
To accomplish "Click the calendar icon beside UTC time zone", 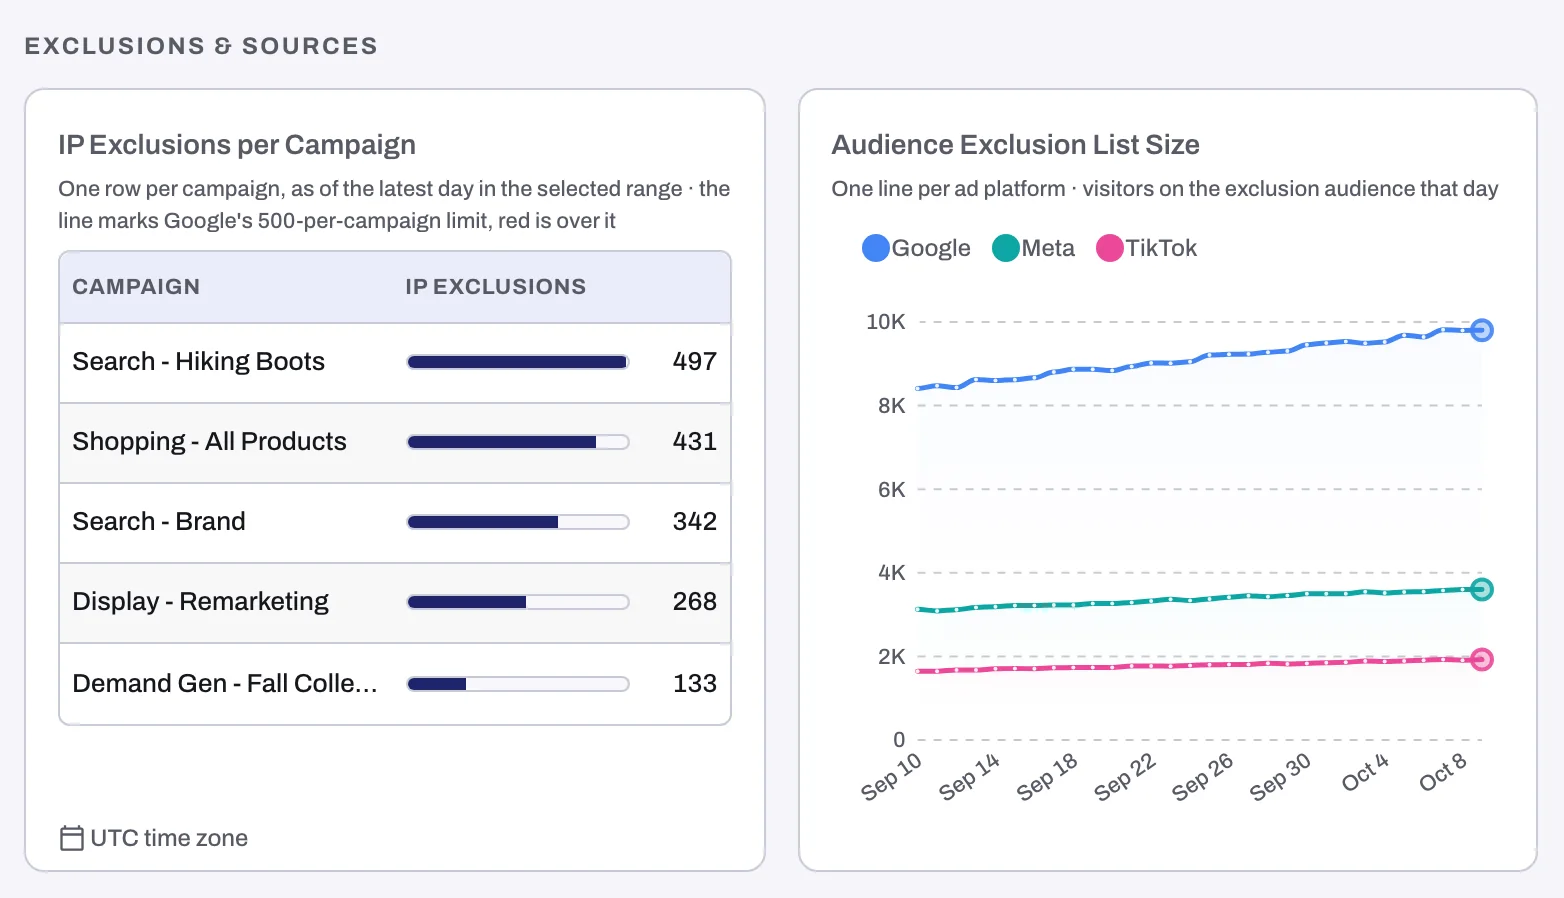I will [x=72, y=838].
